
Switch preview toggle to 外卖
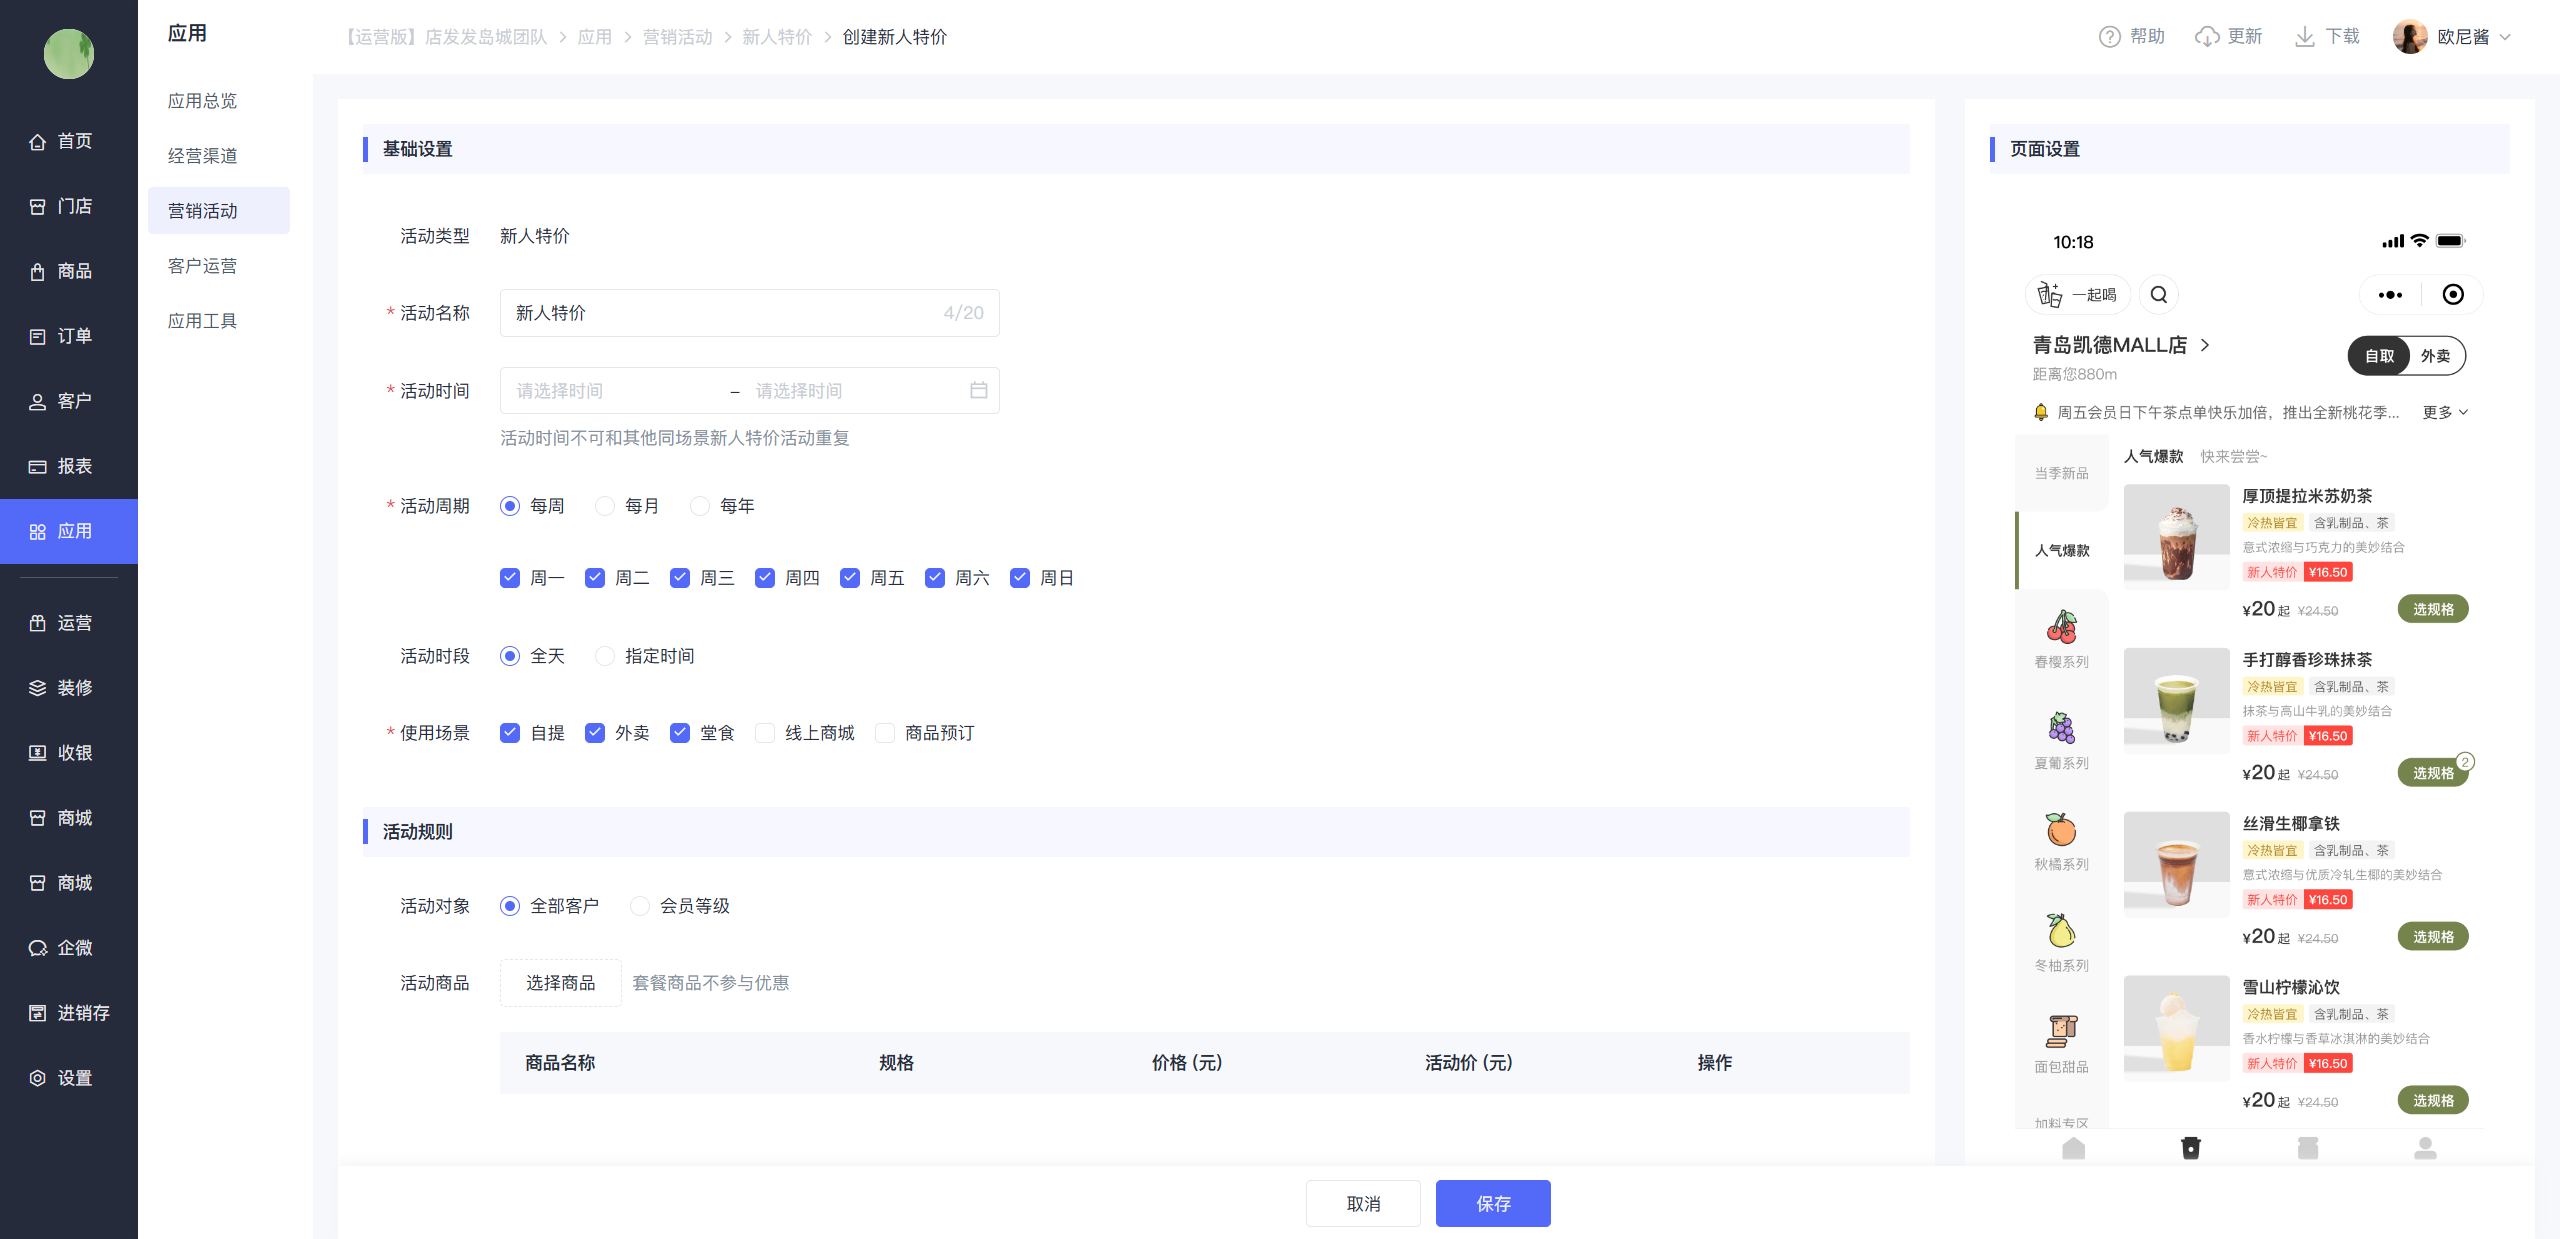pyautogui.click(x=2435, y=356)
